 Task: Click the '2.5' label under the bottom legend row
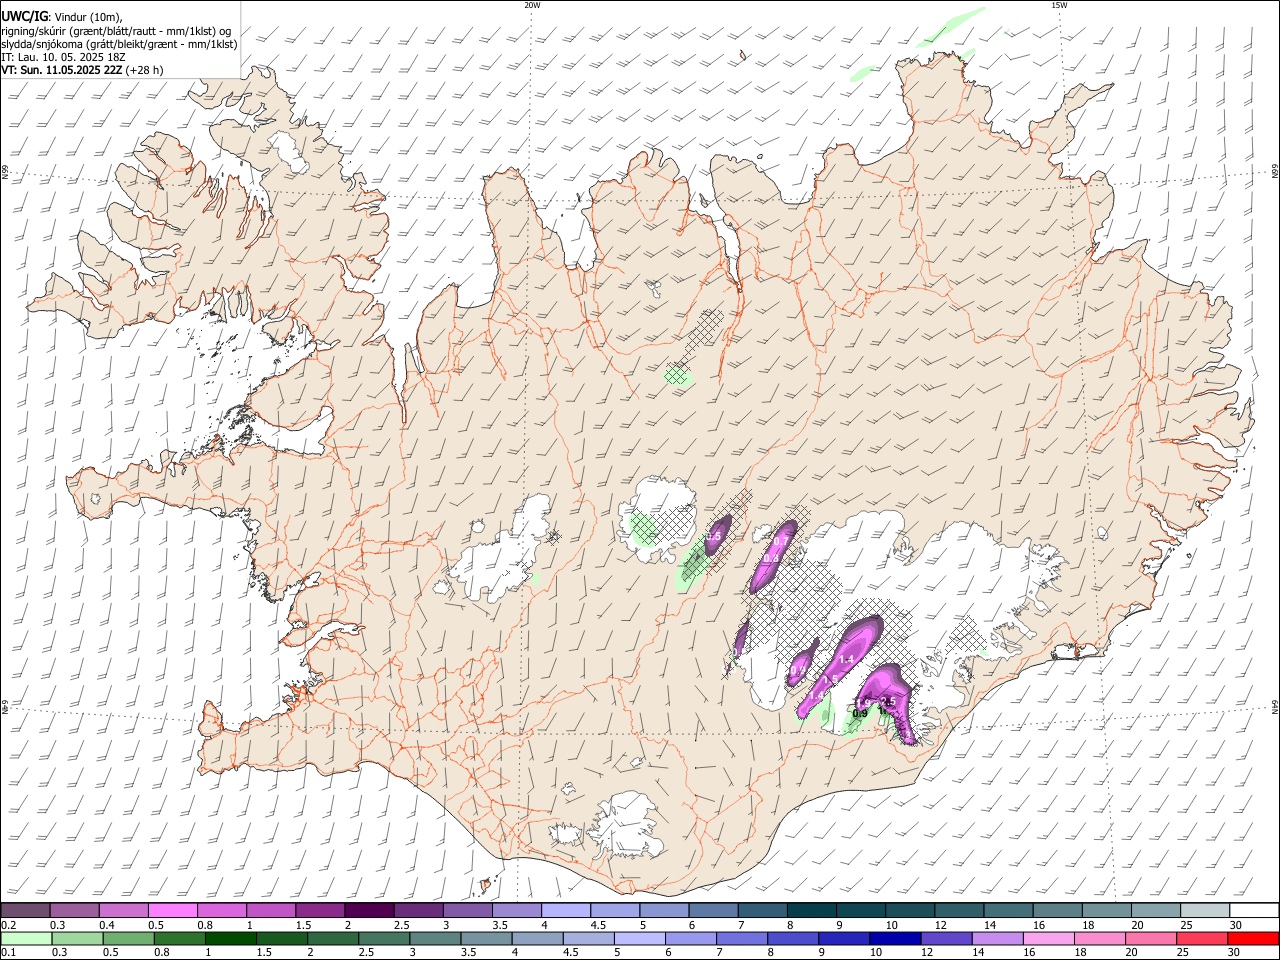pos(367,953)
